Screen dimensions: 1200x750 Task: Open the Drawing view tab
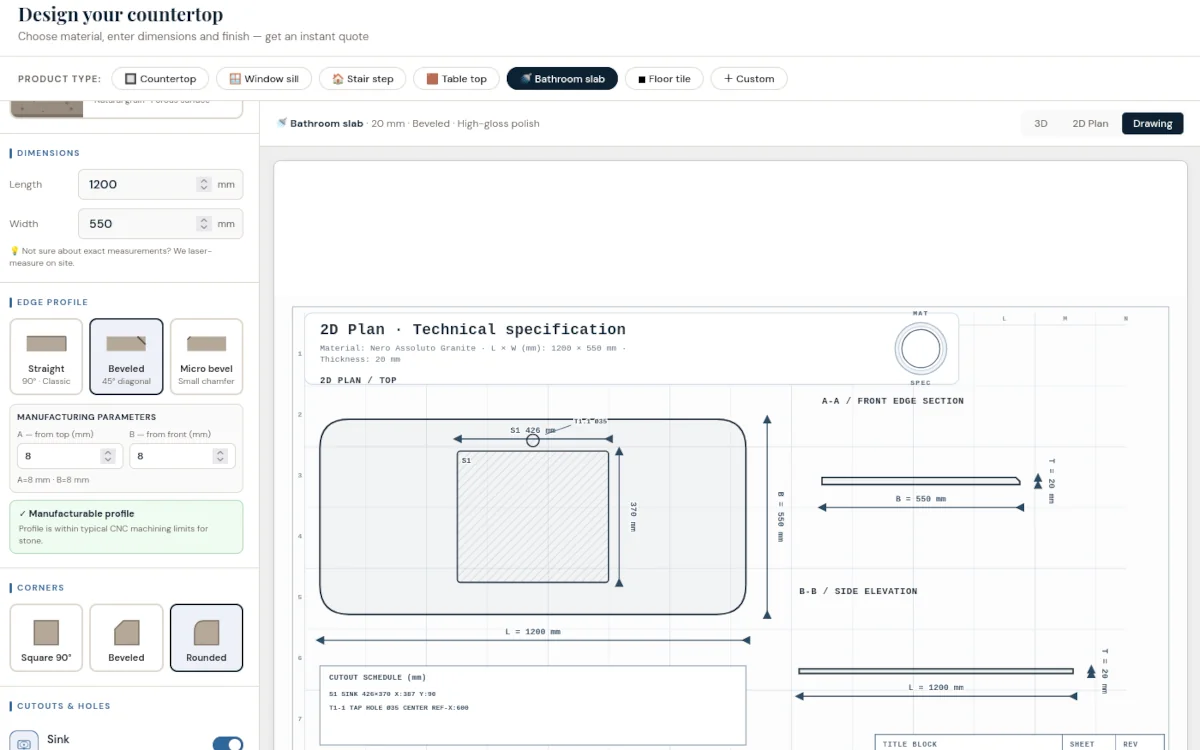1152,124
